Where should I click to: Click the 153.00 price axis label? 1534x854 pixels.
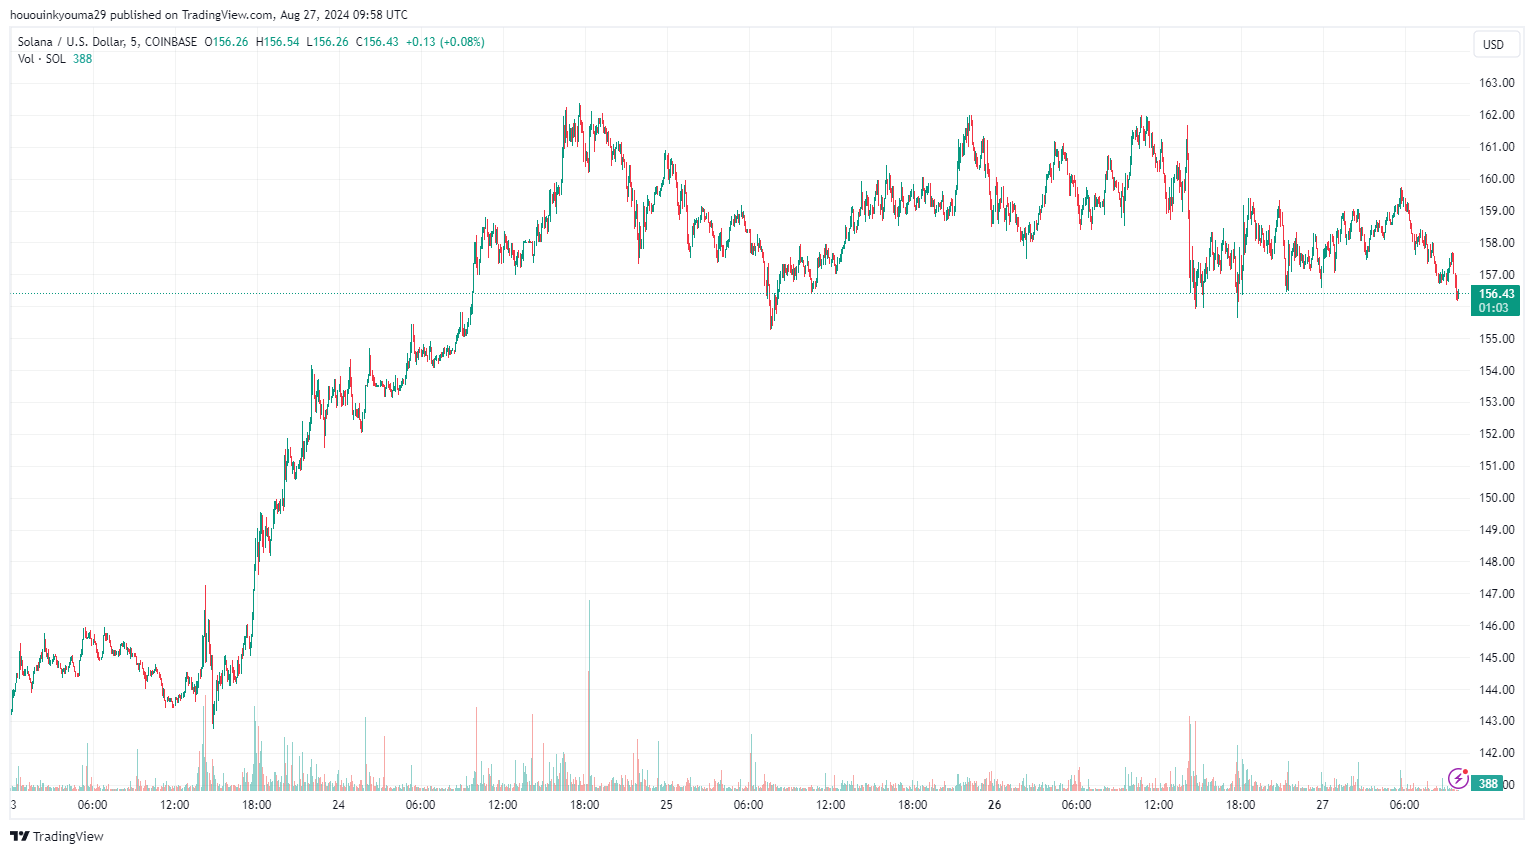tap(1496, 402)
